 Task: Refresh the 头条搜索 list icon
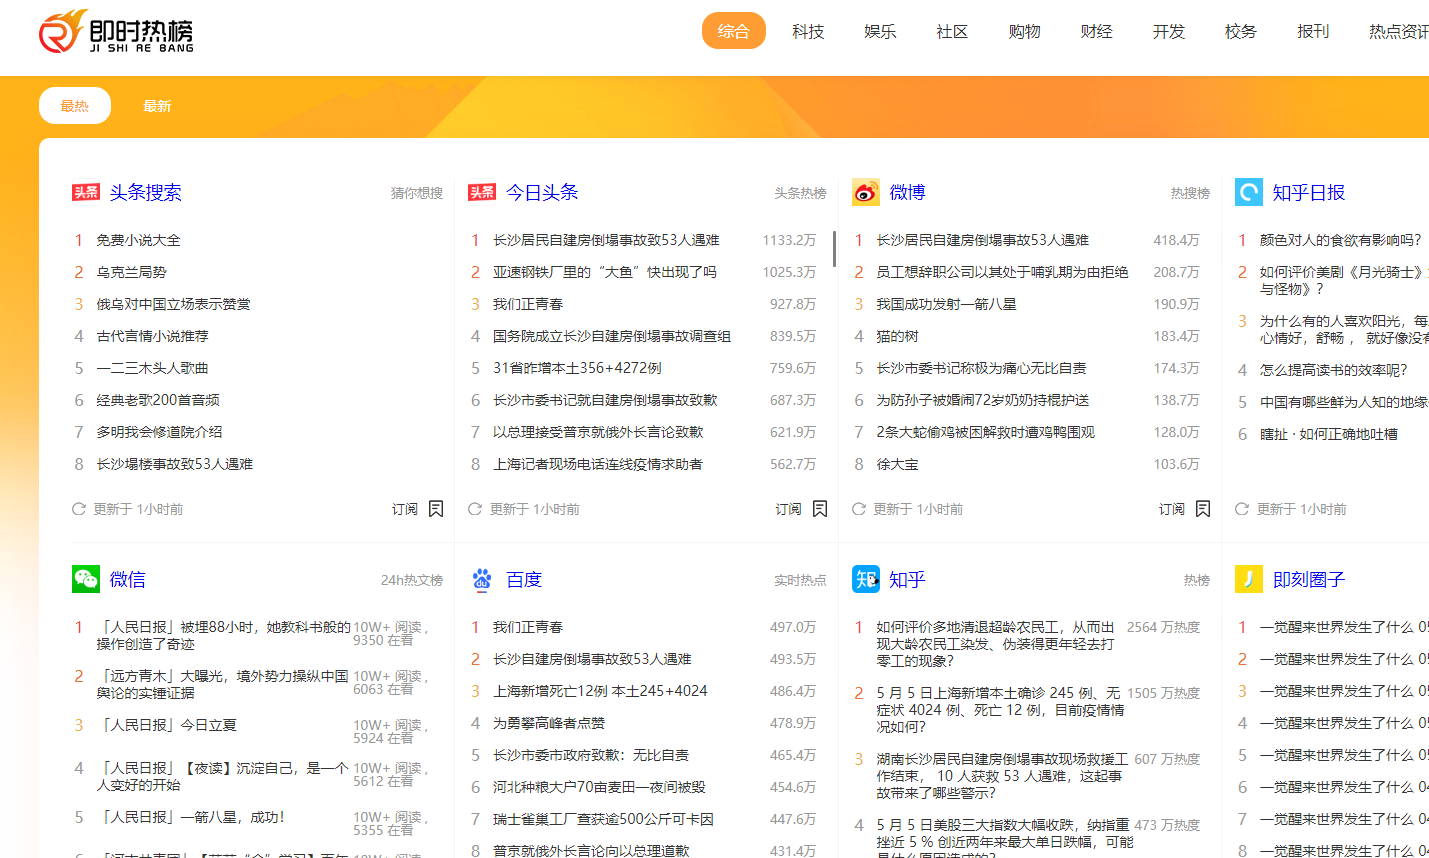coord(79,509)
